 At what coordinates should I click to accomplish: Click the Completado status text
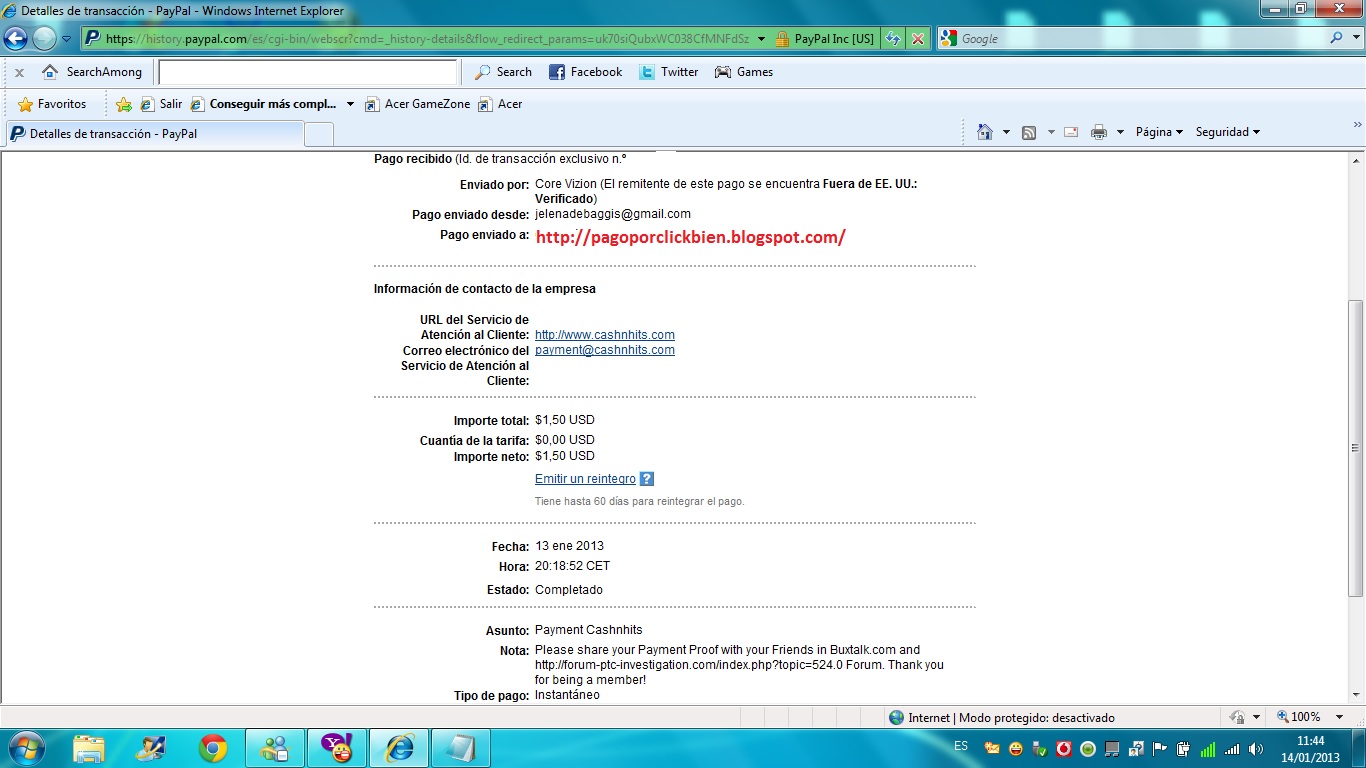point(569,590)
